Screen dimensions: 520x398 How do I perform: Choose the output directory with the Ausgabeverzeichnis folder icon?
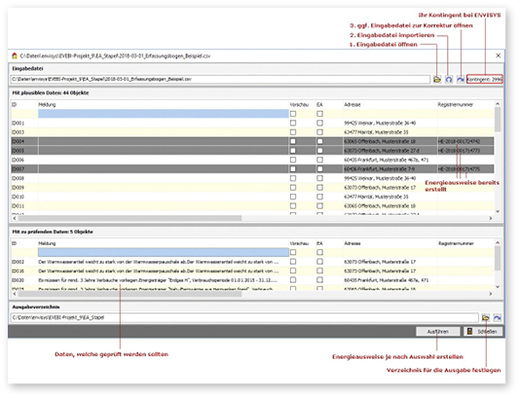[x=486, y=318]
